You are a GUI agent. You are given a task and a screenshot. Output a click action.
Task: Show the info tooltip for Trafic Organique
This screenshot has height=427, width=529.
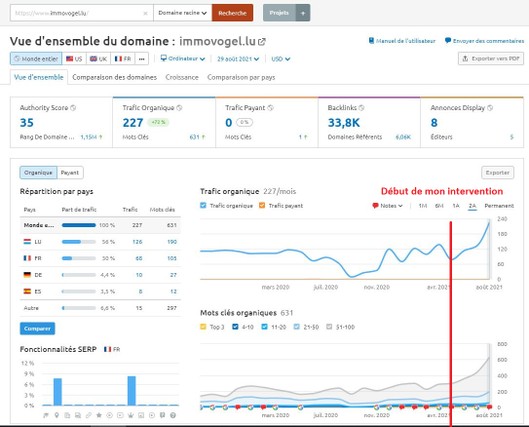click(x=179, y=108)
